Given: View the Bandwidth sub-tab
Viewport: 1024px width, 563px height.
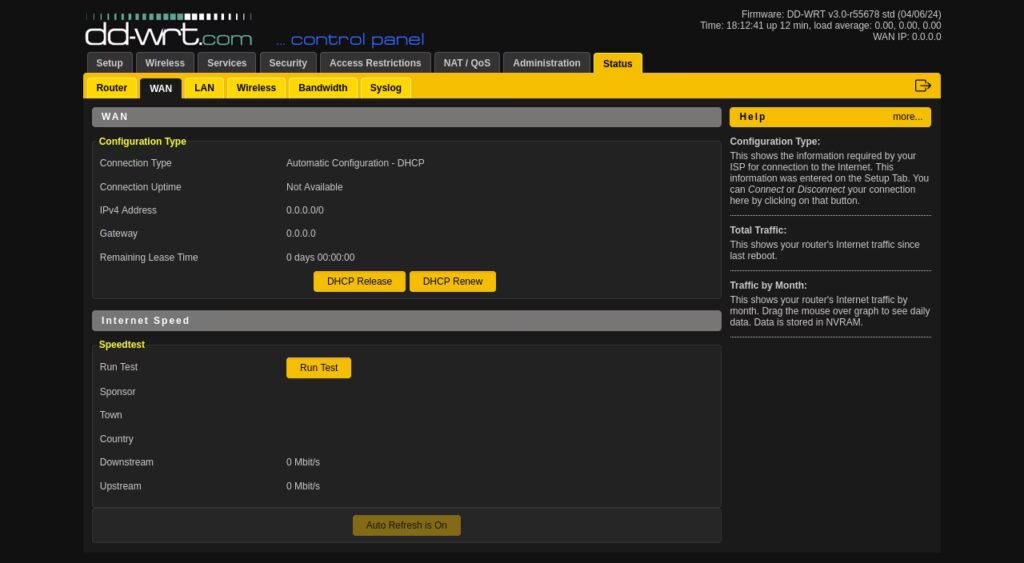Looking at the screenshot, I should point(323,88).
